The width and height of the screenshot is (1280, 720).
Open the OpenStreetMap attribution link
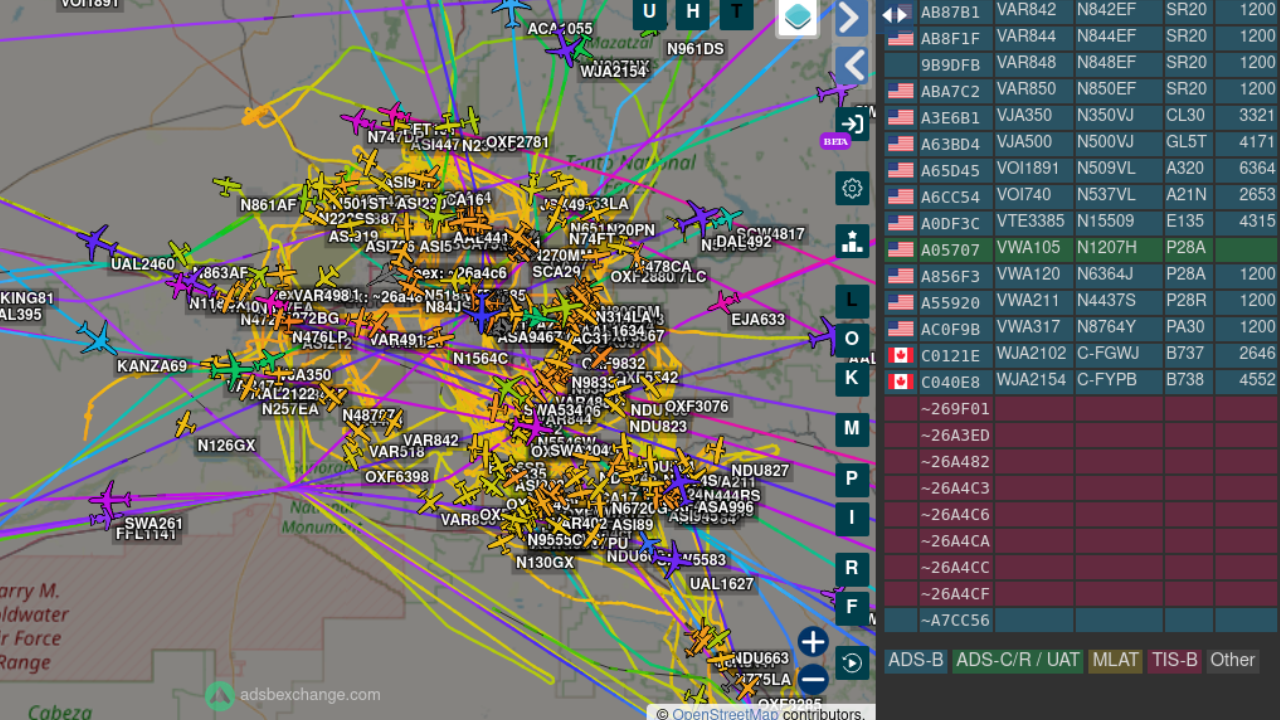[x=725, y=714]
